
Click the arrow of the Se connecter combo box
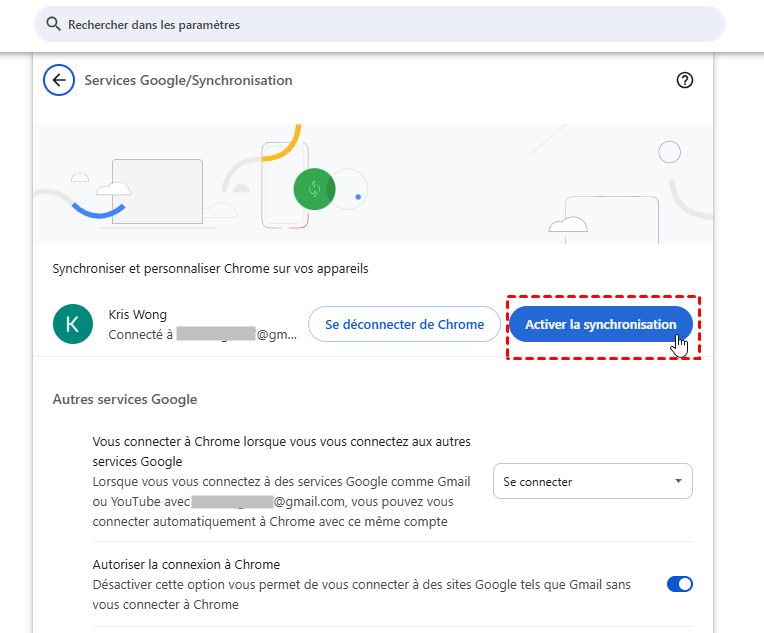(679, 481)
